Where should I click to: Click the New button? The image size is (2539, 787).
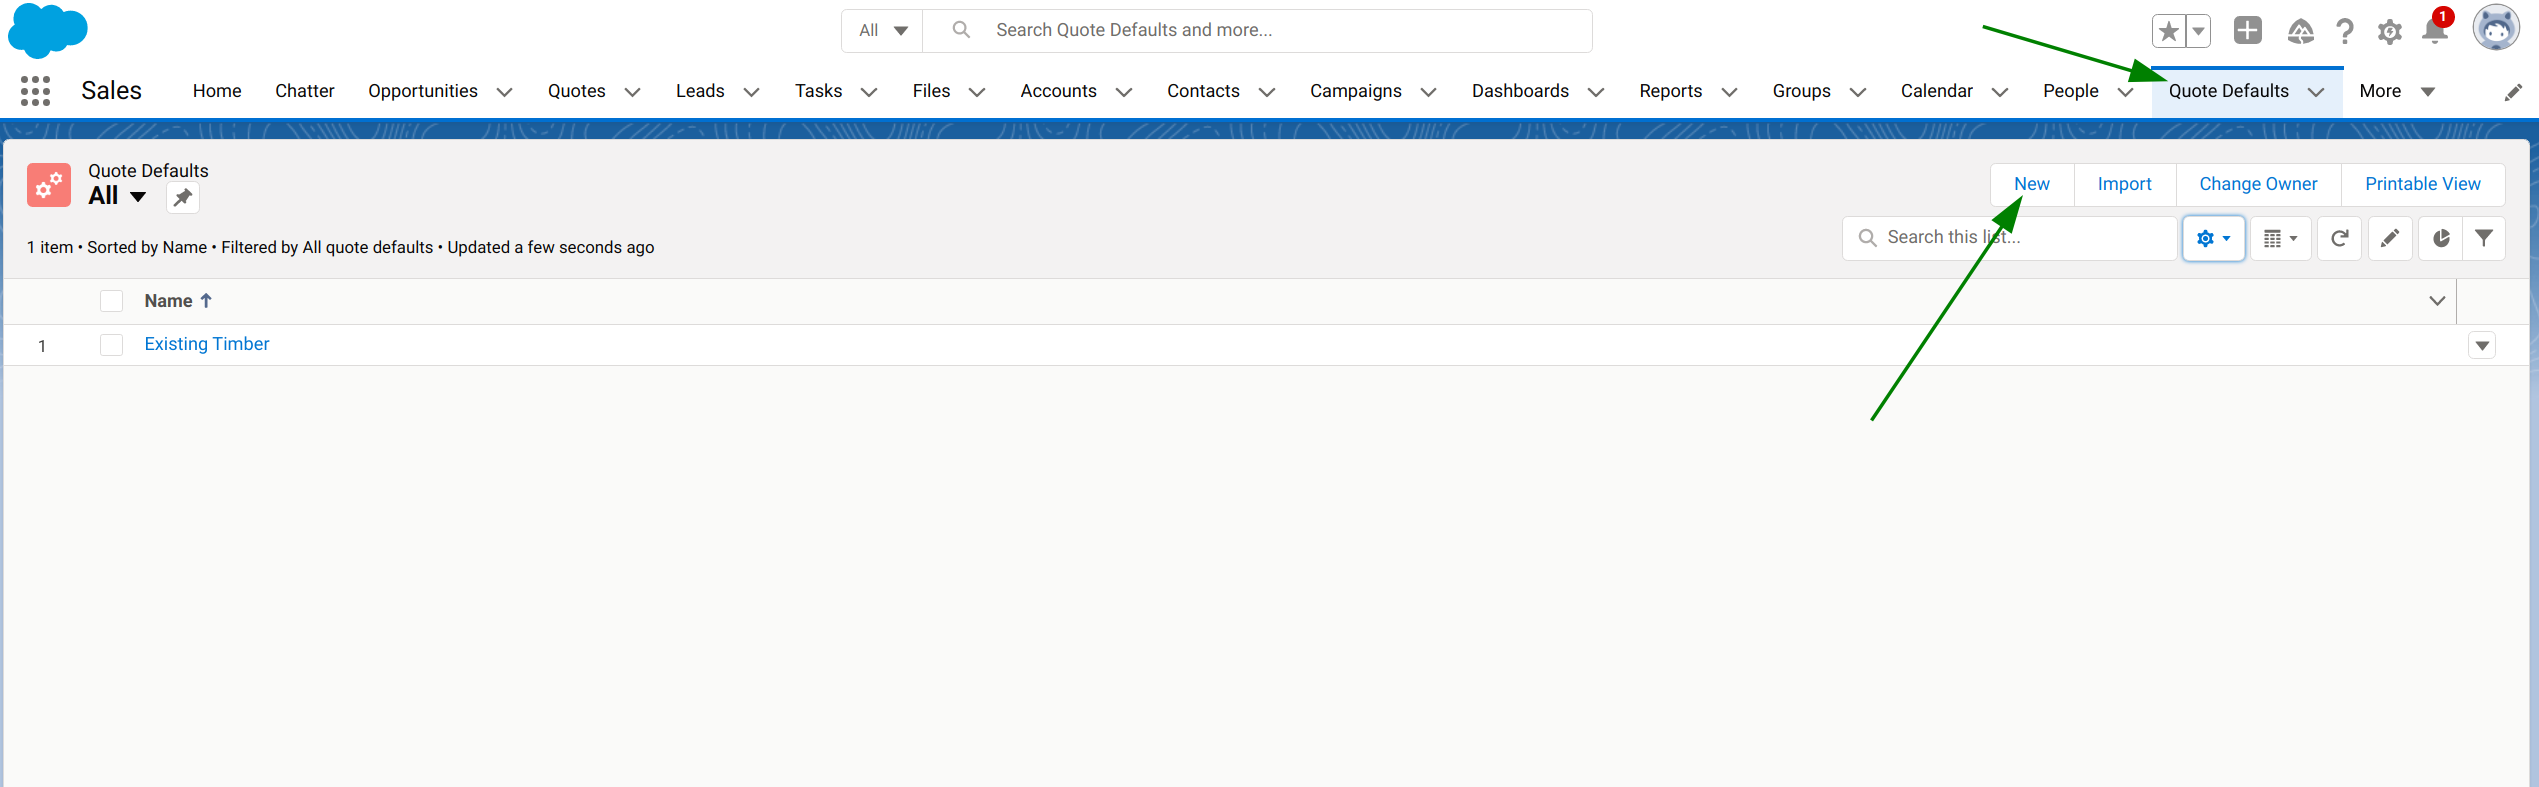click(2032, 184)
